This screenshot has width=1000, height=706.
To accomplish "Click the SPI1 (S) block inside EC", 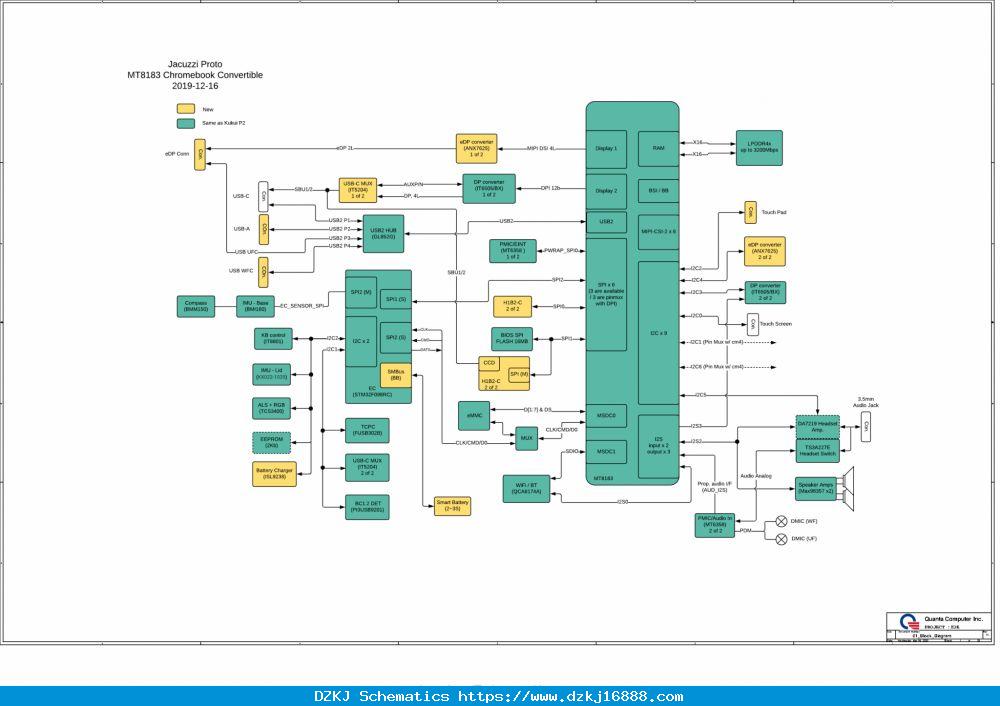I will coord(396,299).
